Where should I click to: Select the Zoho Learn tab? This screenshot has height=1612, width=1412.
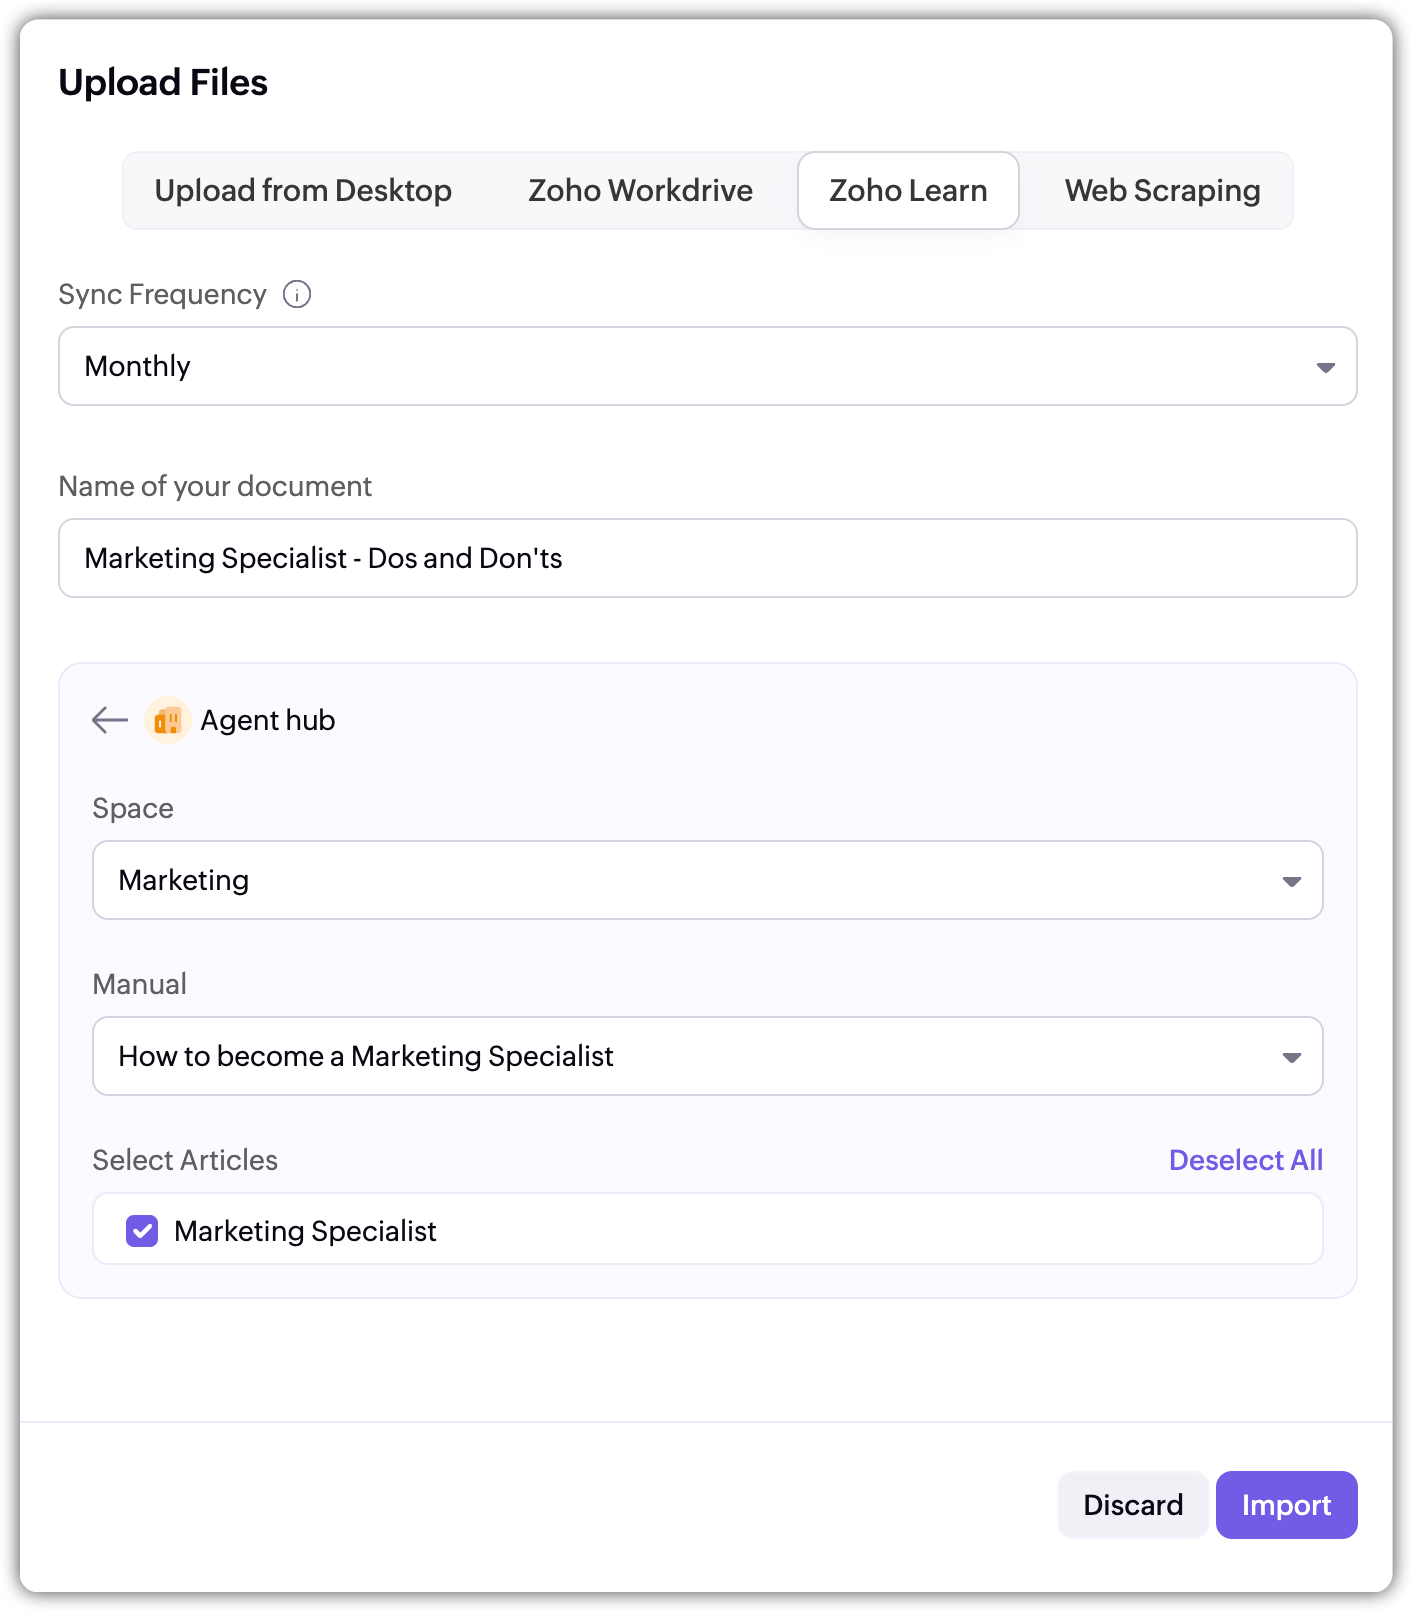tap(908, 191)
